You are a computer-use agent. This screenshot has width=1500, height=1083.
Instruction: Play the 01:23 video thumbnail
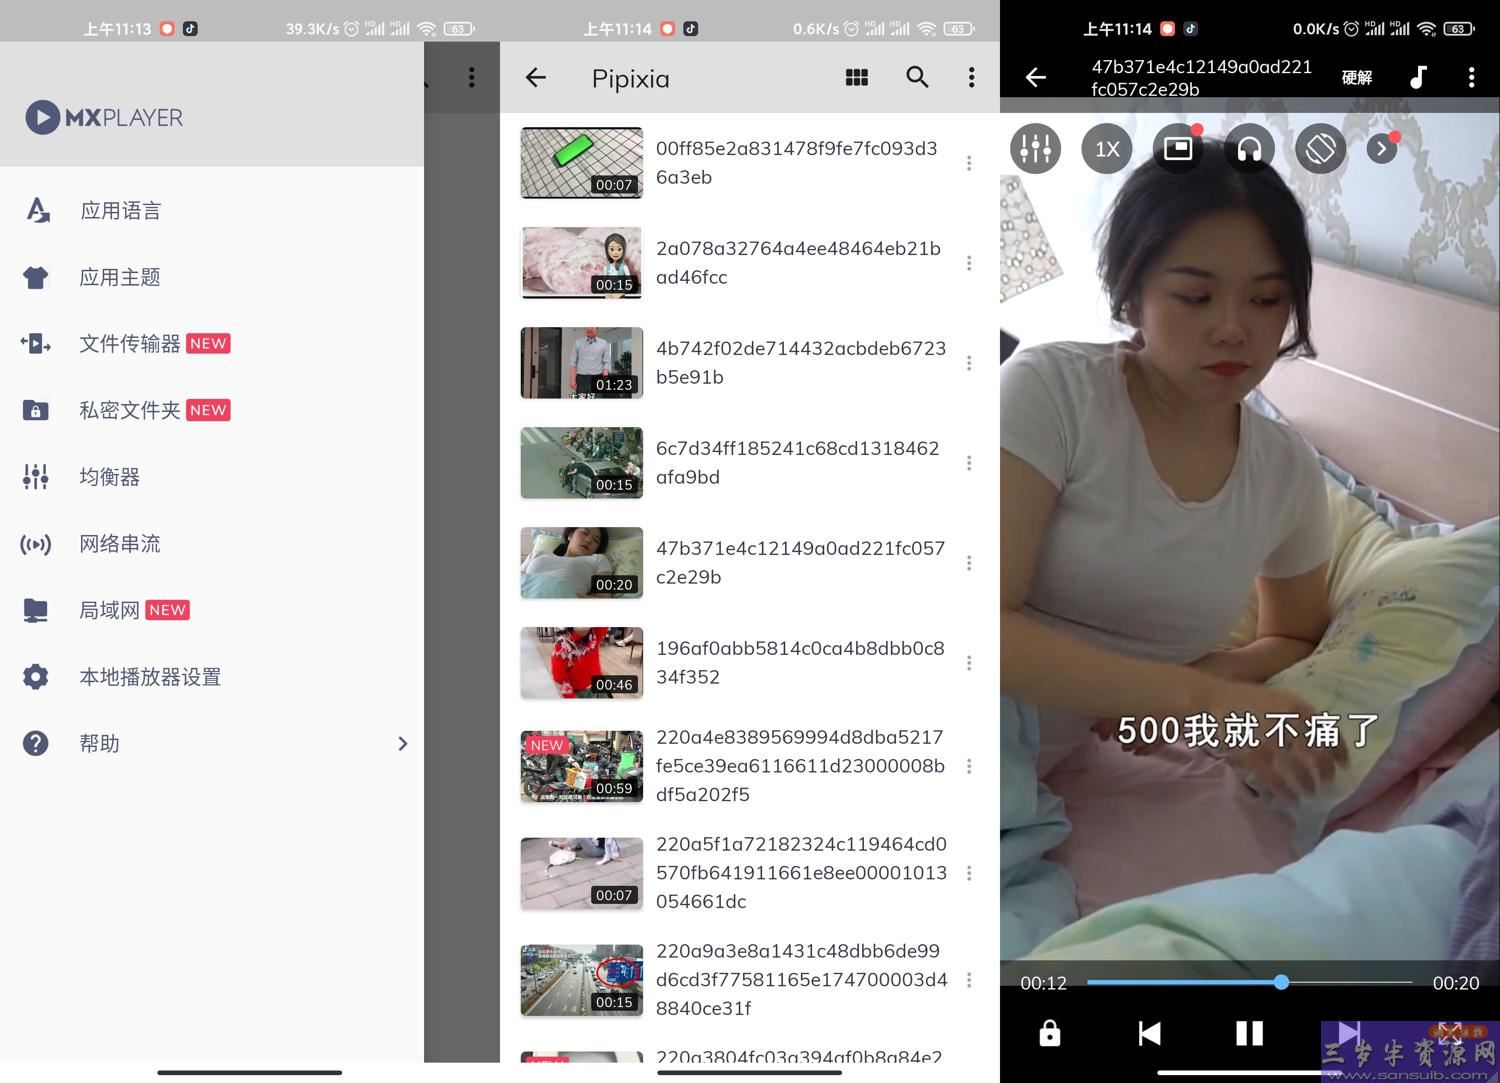coord(582,363)
